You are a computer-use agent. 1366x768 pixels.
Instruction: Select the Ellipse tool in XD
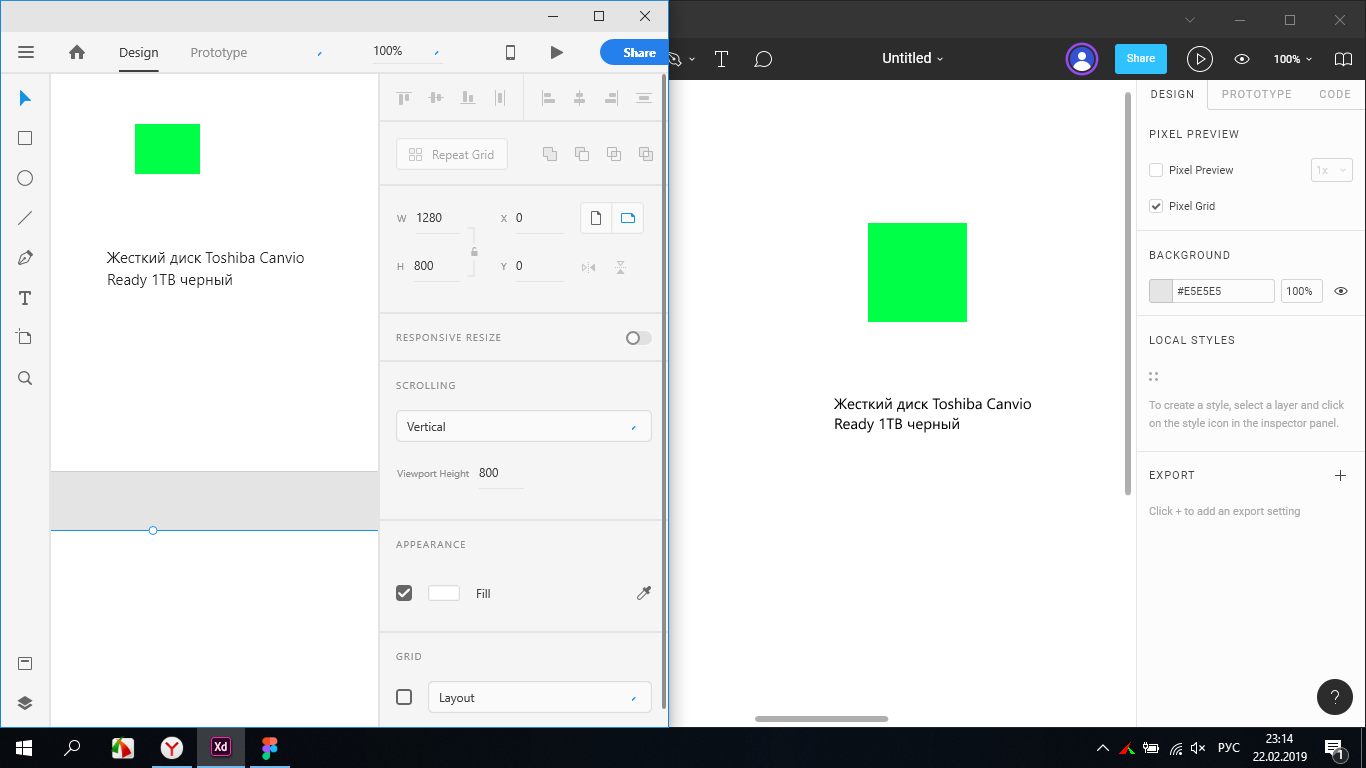(x=25, y=178)
